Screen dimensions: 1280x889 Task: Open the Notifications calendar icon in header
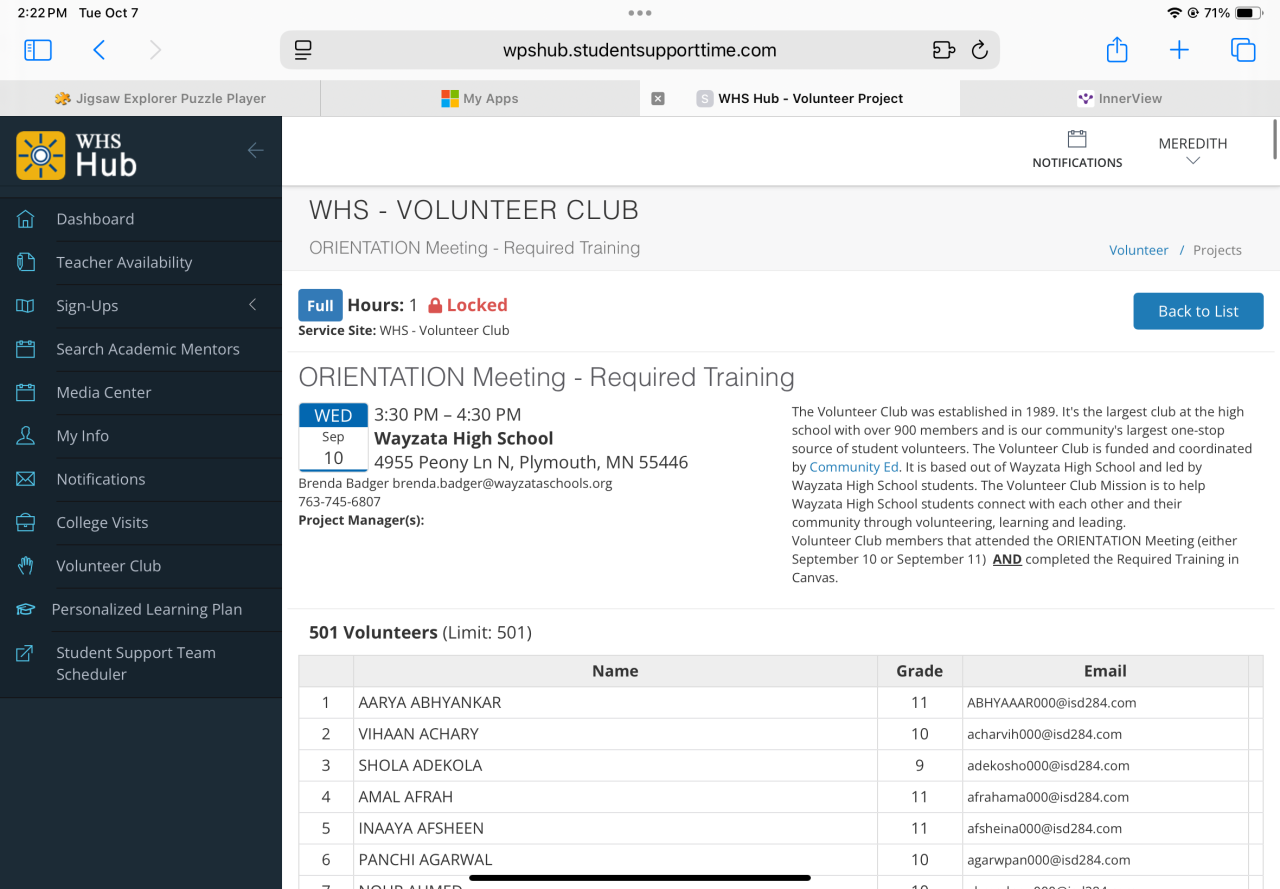tap(1077, 139)
